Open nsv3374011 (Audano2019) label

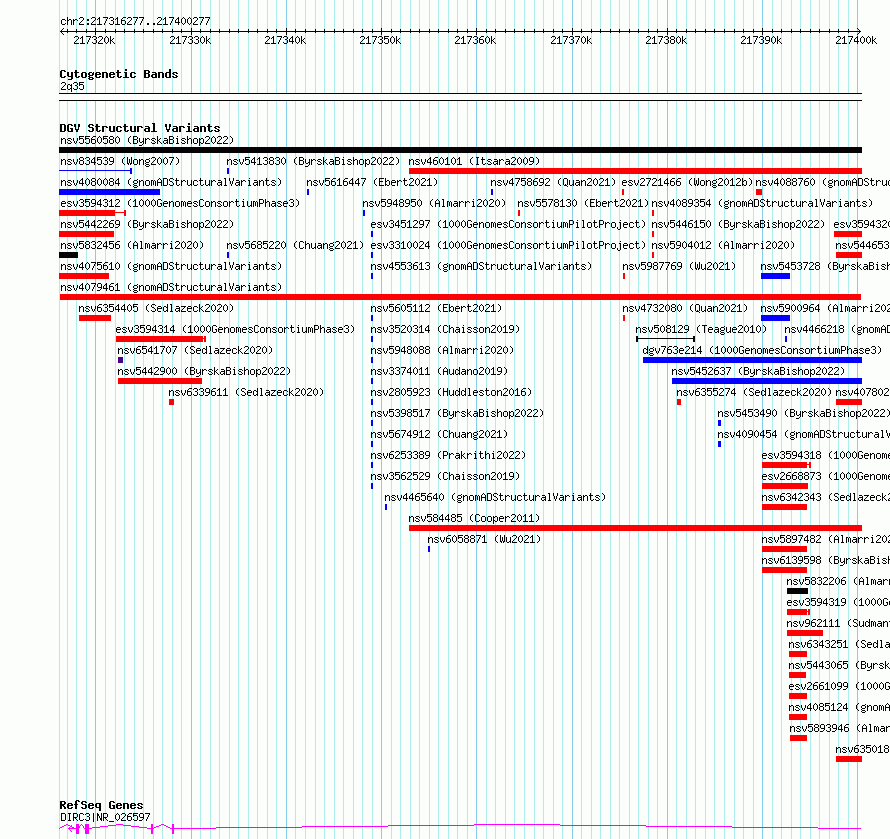(x=439, y=371)
